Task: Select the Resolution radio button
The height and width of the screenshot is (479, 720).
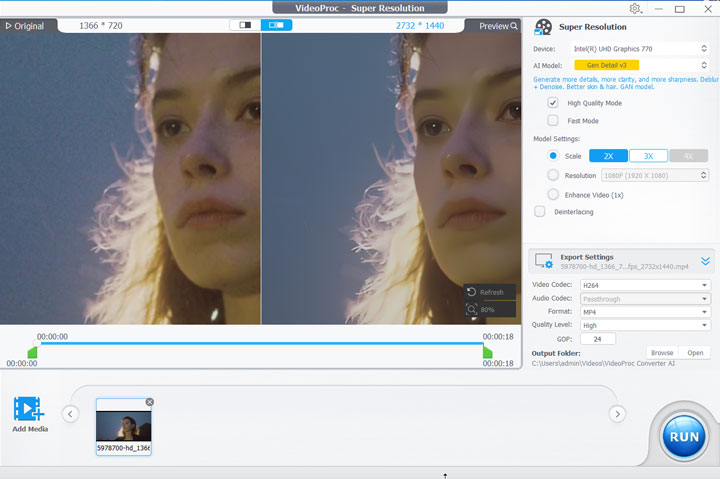Action: [553, 175]
